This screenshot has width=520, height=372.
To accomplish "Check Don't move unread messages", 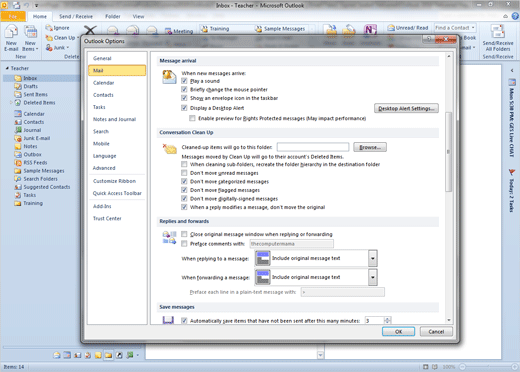I will 184,173.
